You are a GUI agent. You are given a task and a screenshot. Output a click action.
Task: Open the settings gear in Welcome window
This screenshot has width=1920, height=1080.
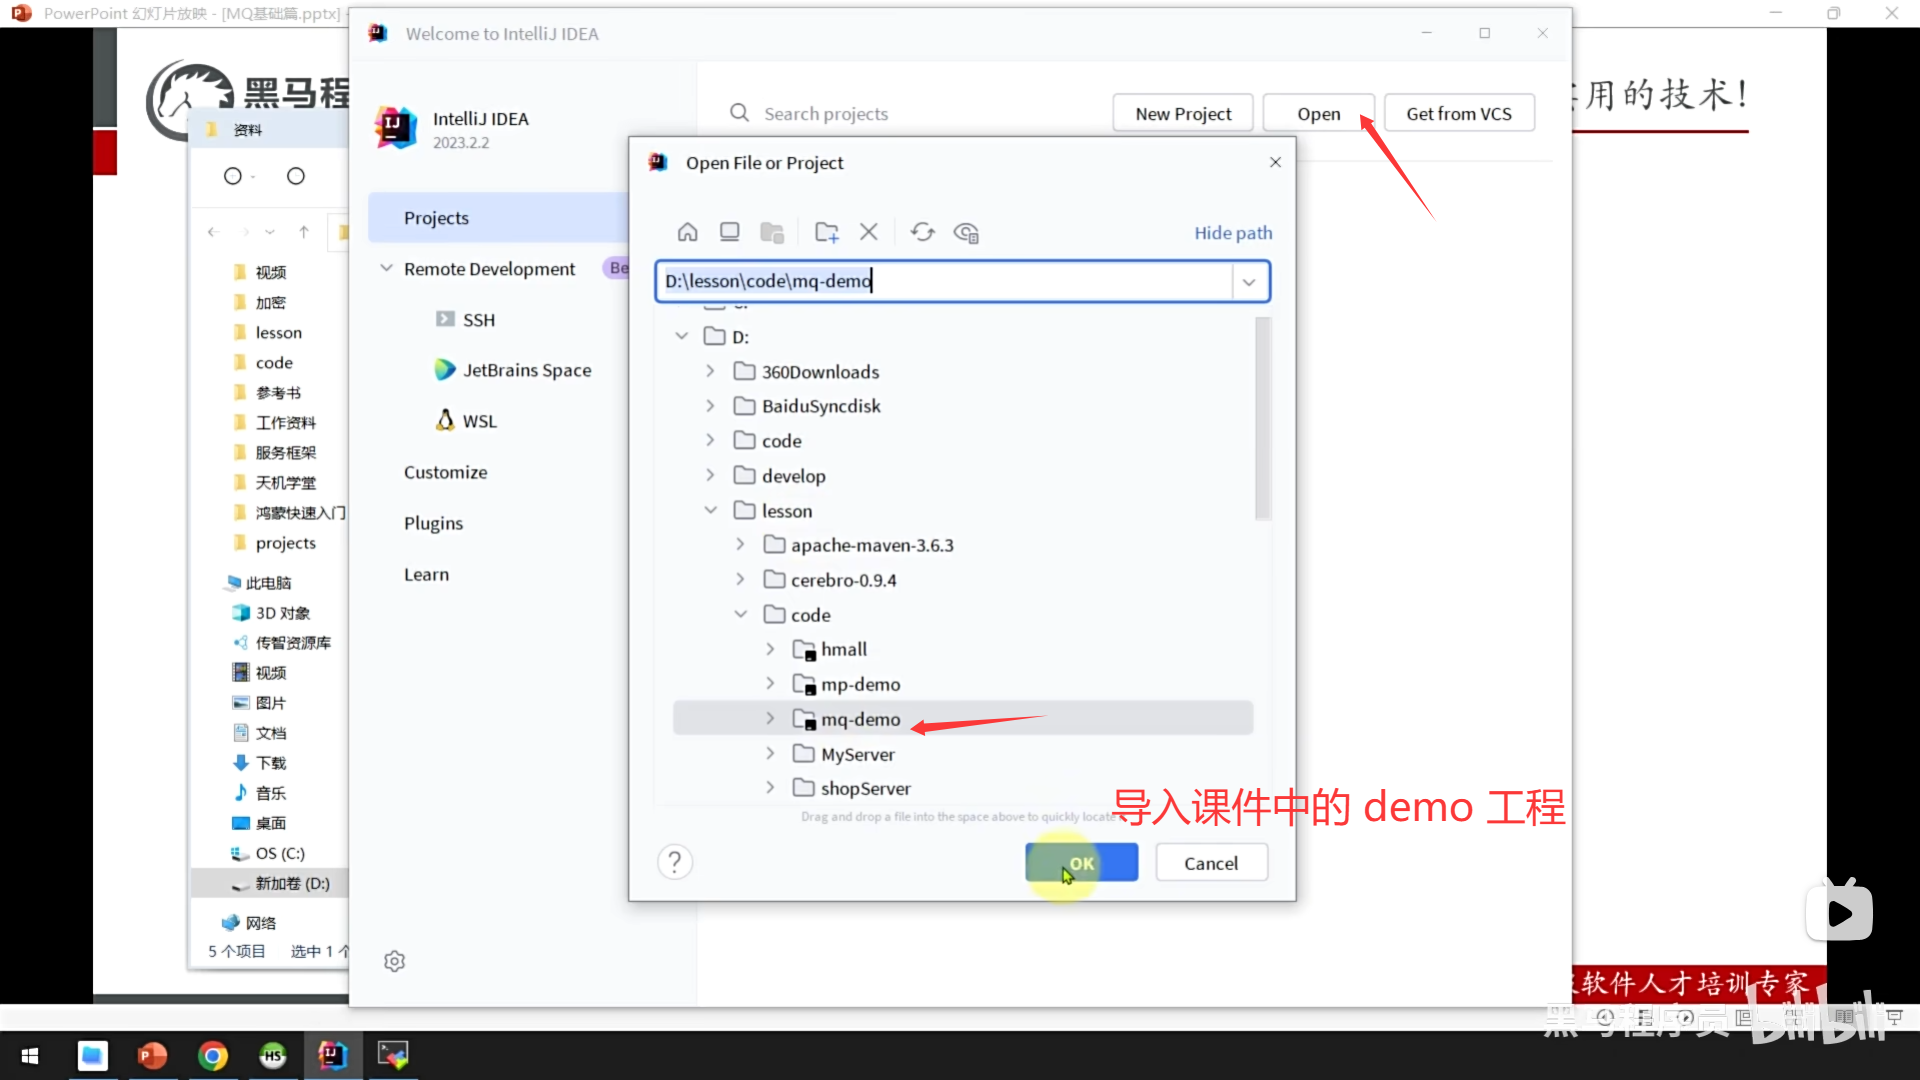pyautogui.click(x=395, y=961)
